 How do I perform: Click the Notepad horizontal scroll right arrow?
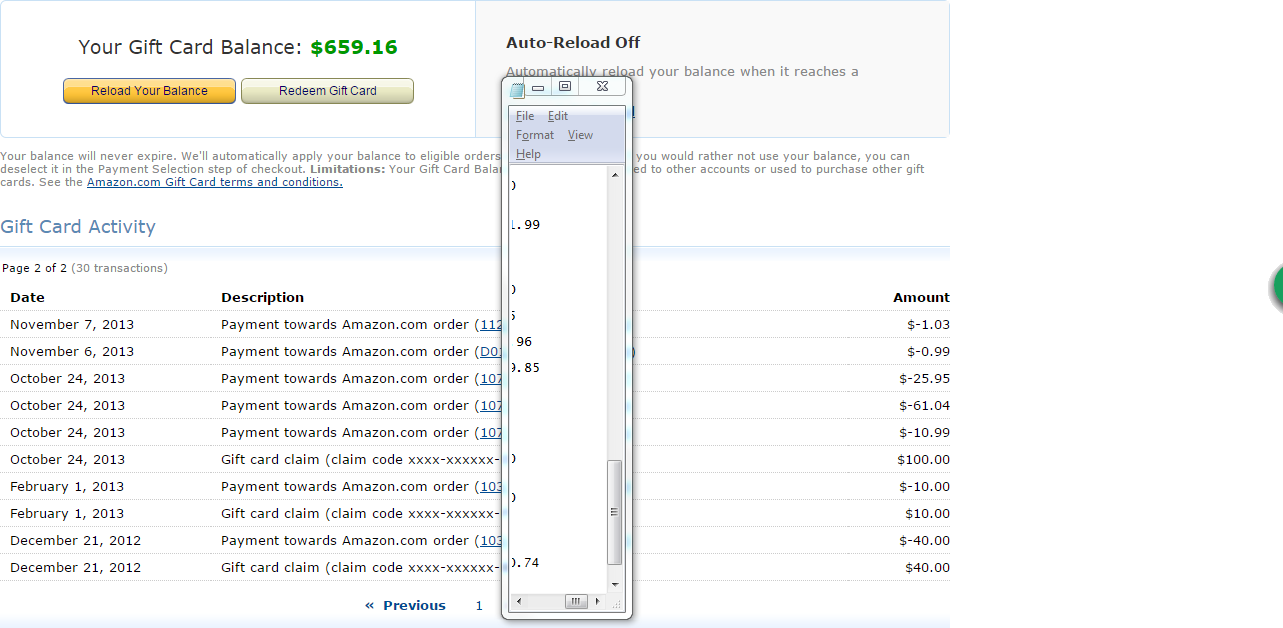pos(599,602)
